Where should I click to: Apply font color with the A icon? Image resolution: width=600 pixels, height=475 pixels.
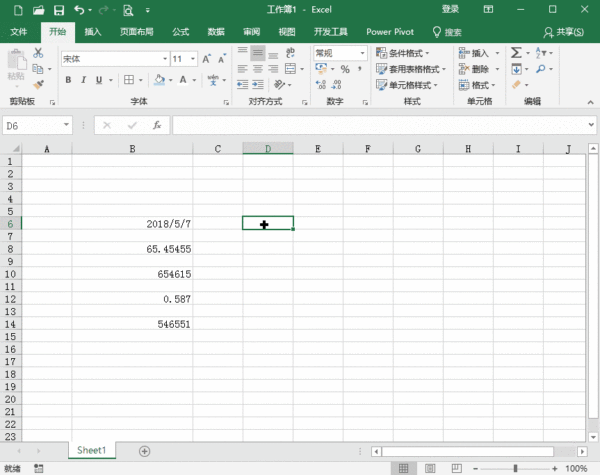pos(183,80)
